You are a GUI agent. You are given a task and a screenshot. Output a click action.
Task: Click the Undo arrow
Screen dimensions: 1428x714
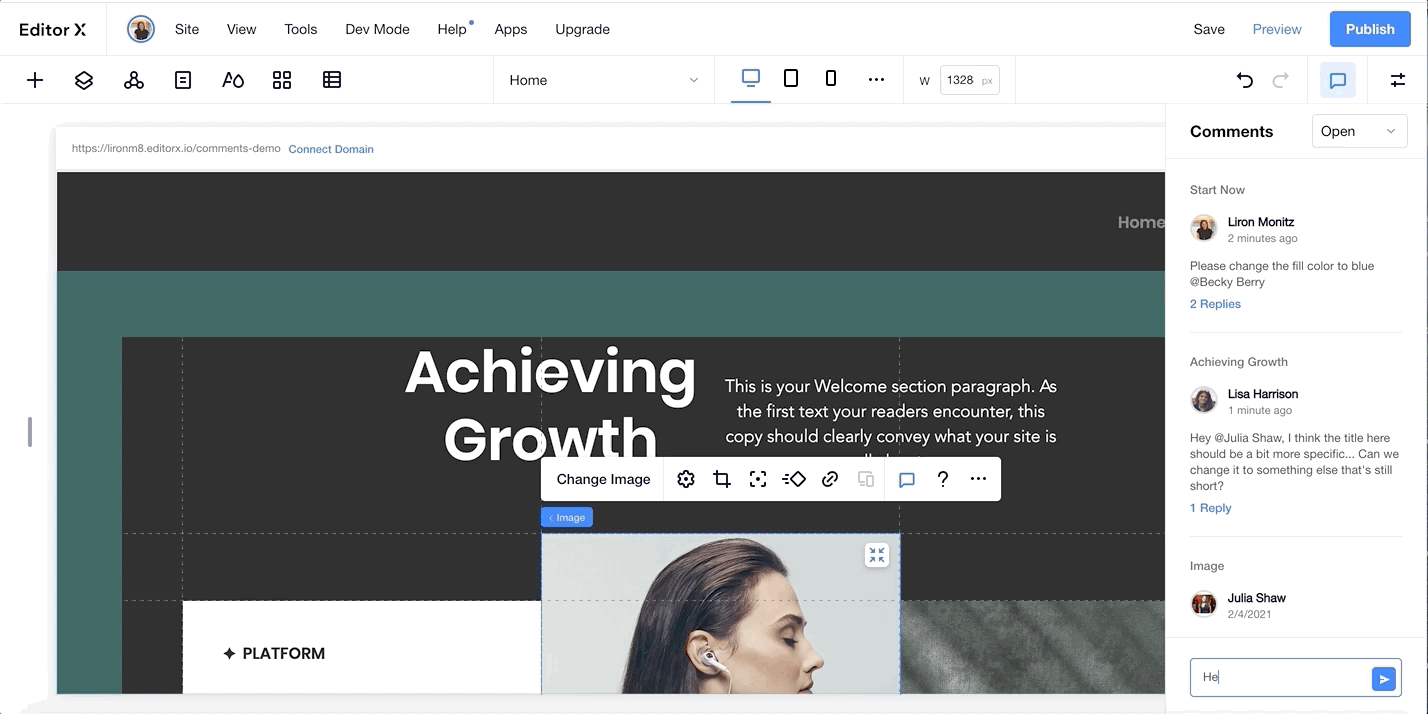[x=1245, y=80]
